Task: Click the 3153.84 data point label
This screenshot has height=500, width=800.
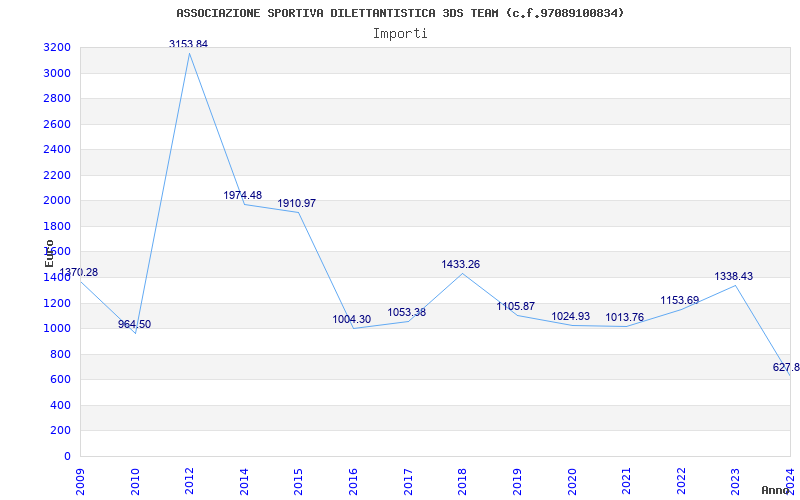Action: (x=188, y=44)
